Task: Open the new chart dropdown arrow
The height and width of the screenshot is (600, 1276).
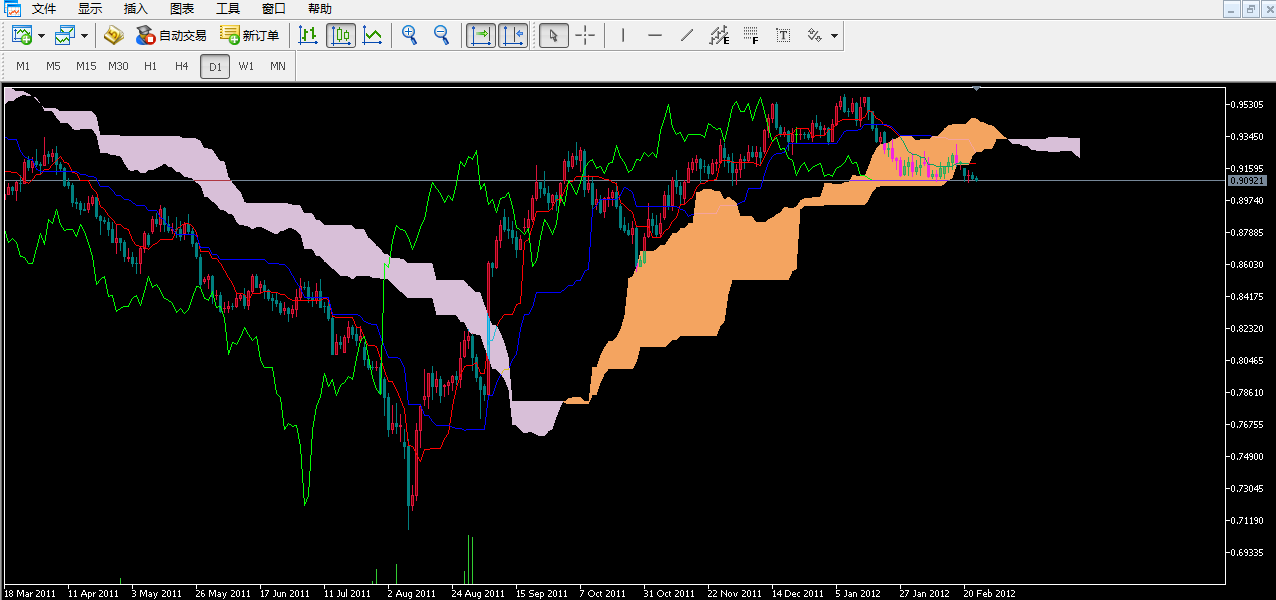Action: 41,36
